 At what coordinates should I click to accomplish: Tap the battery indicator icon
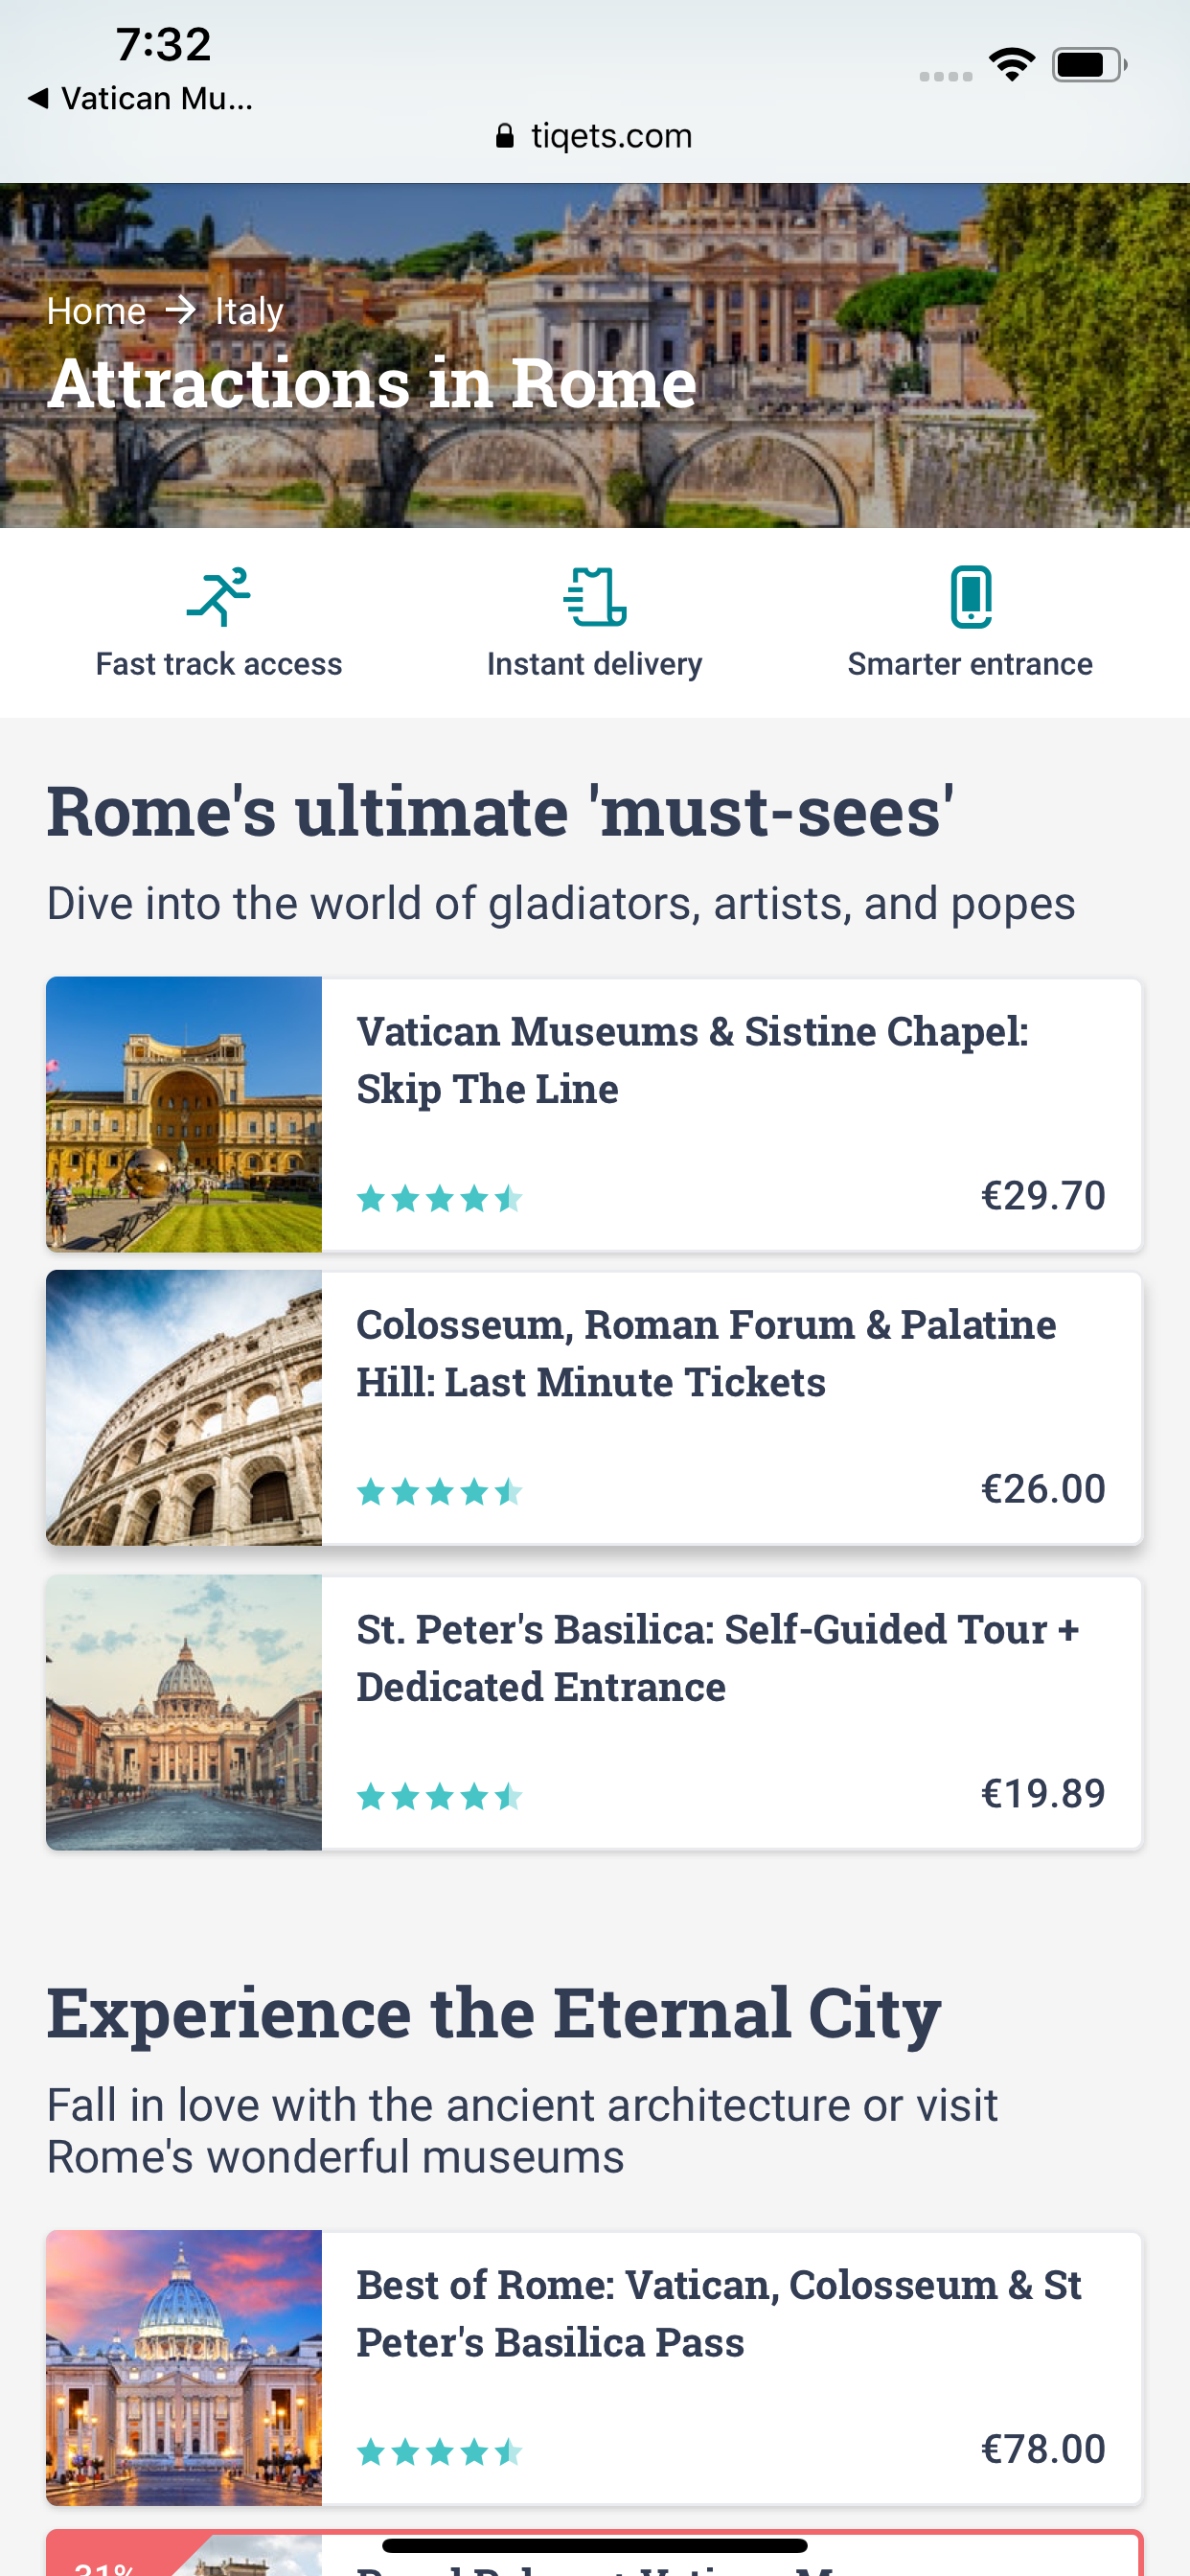tap(1089, 65)
